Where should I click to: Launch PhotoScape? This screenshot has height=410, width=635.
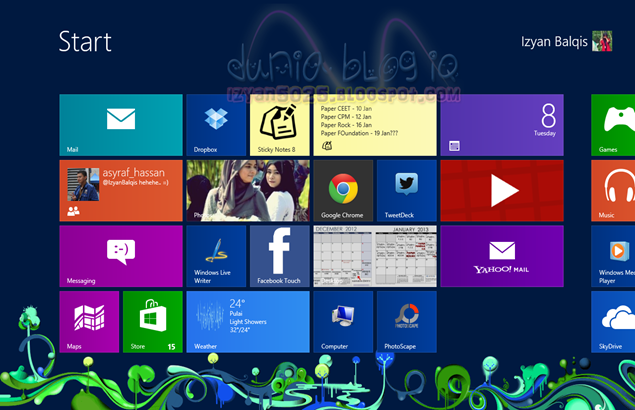pos(407,322)
